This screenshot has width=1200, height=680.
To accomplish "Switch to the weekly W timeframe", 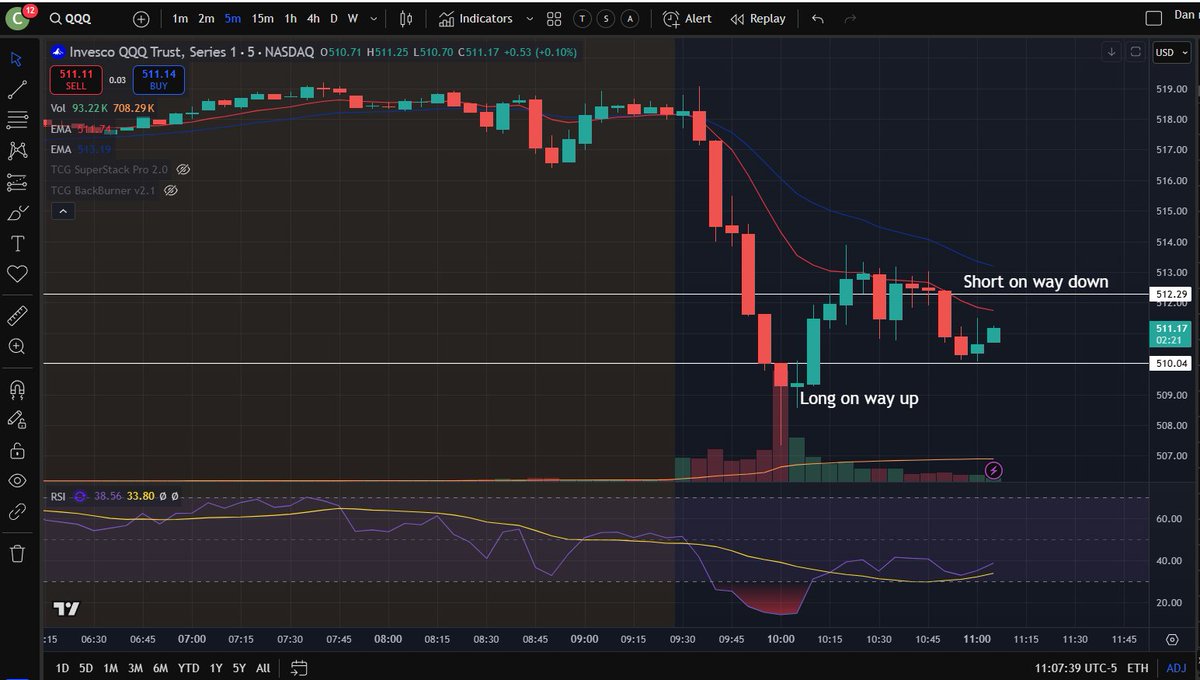I will tap(353, 19).
